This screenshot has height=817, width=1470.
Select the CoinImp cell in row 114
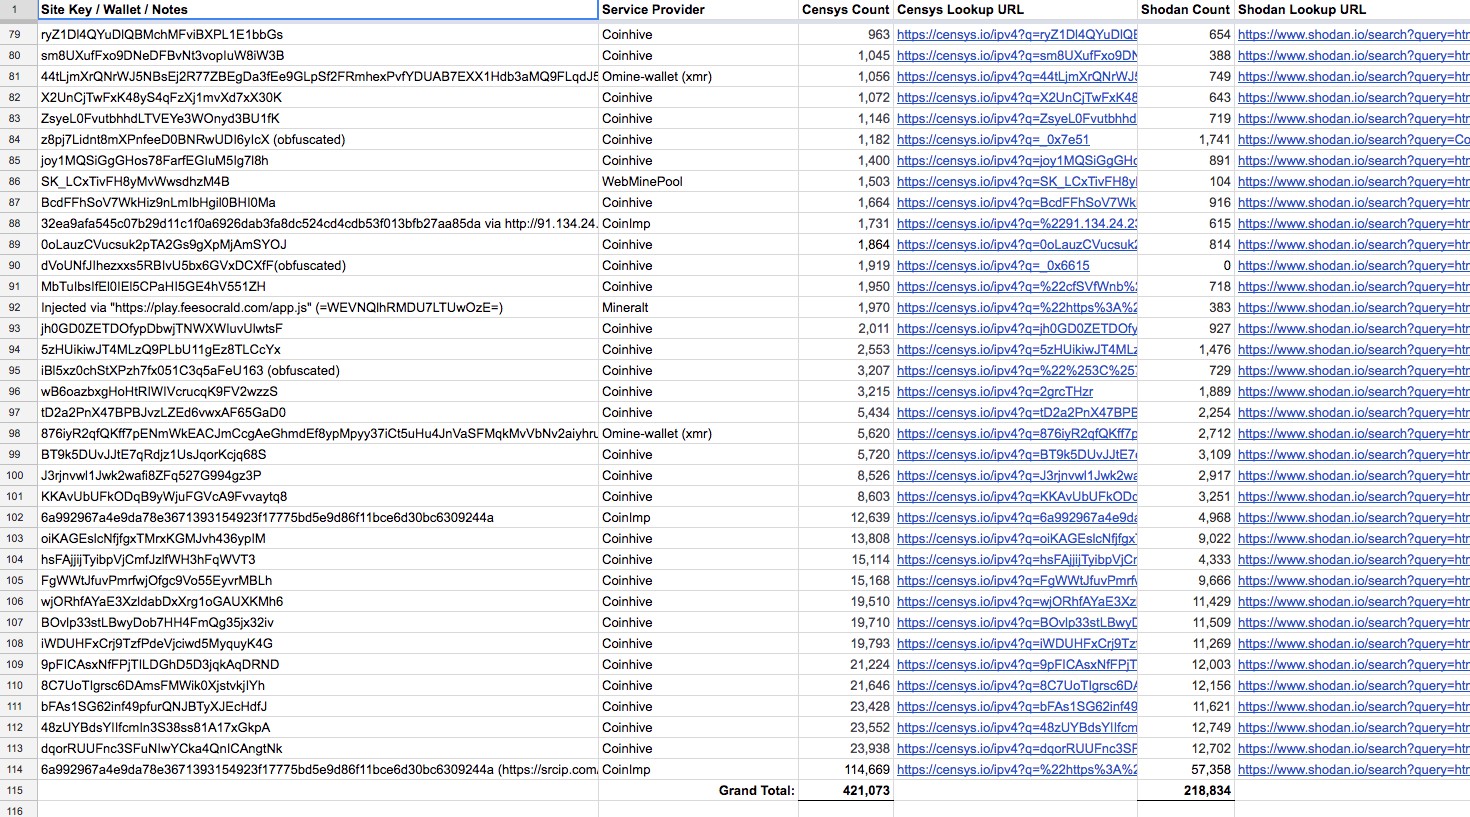click(698, 769)
